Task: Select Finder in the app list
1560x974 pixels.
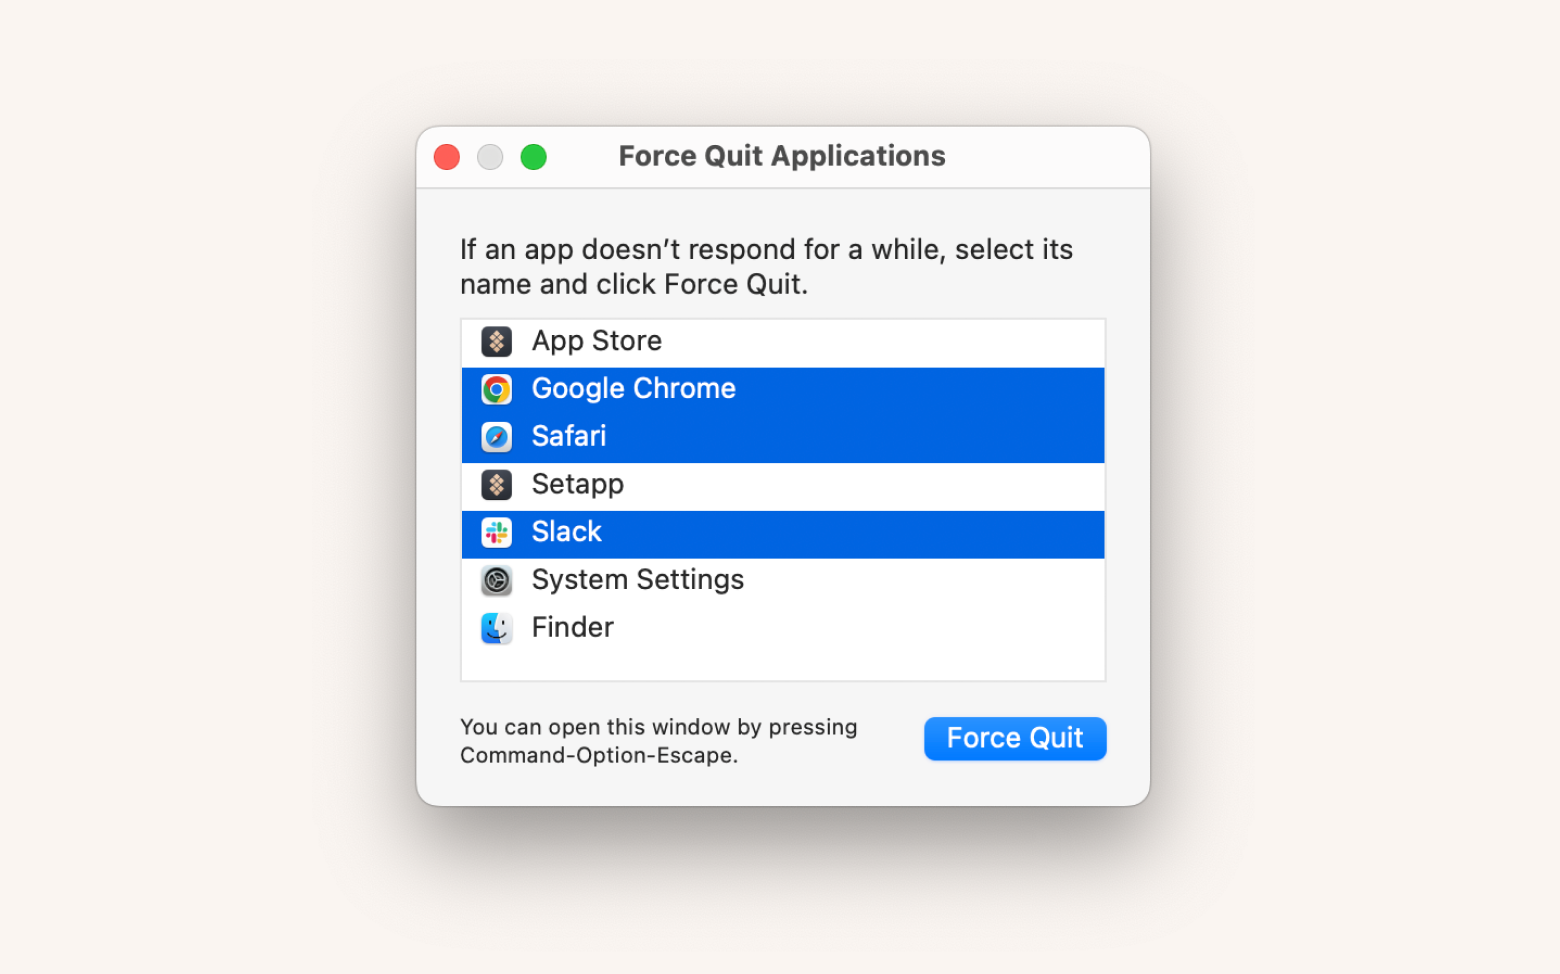Action: coord(572,628)
